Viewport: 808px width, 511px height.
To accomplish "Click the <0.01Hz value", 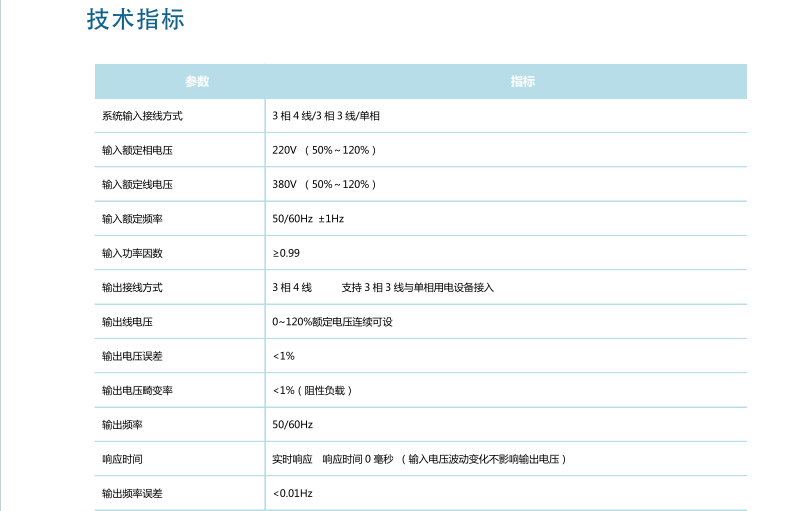I will 293,493.
